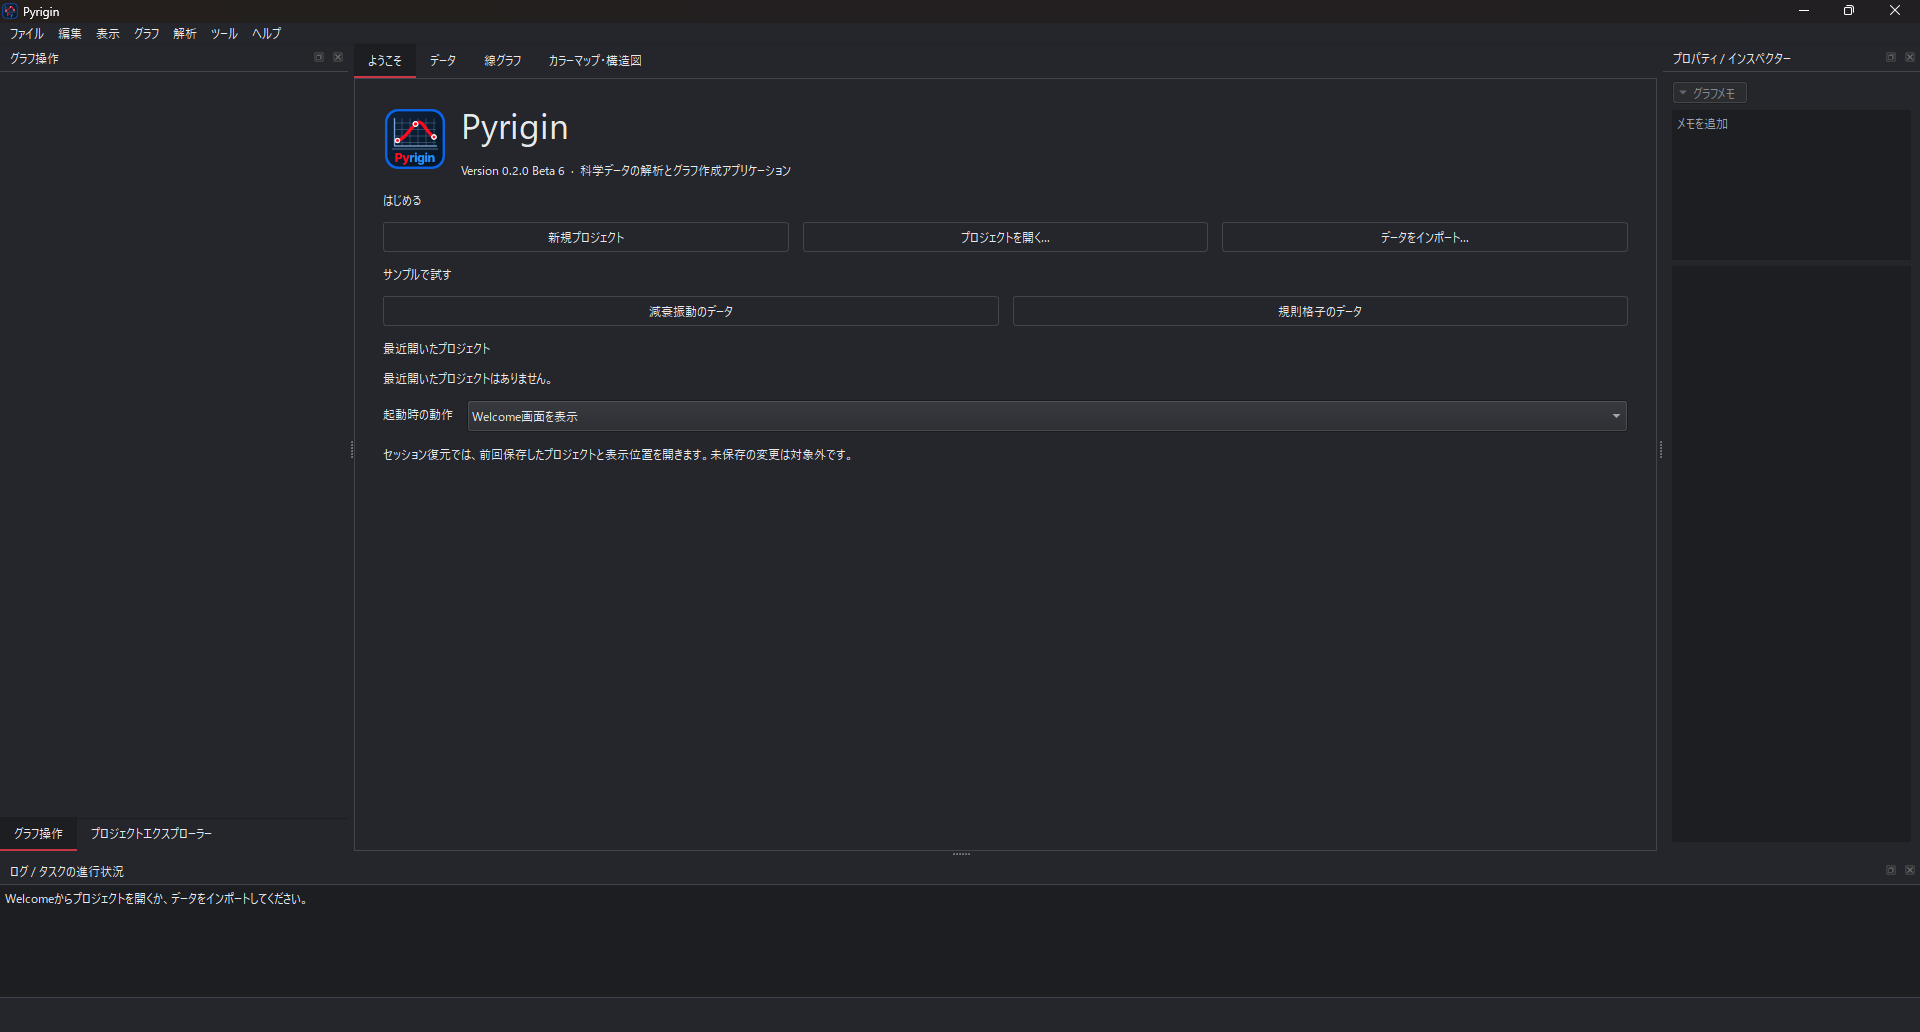This screenshot has width=1920, height=1032.
Task: Click the Pyrigin title bar app icon
Action: pyautogui.click(x=10, y=11)
